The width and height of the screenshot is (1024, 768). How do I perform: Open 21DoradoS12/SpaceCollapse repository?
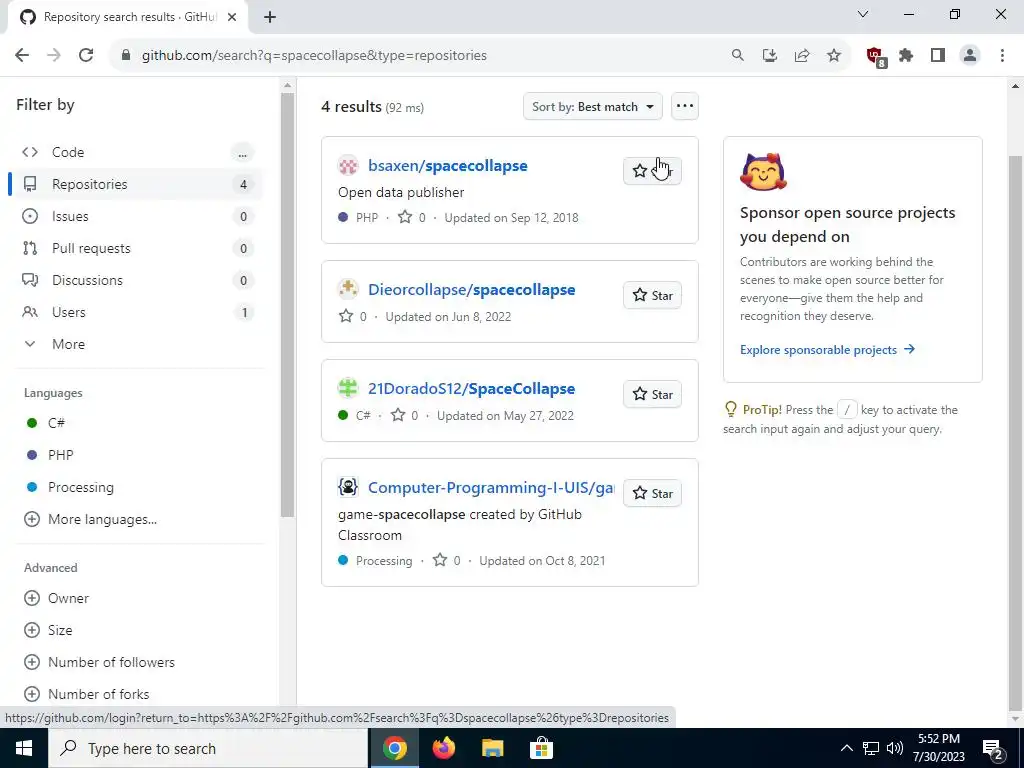pos(472,389)
